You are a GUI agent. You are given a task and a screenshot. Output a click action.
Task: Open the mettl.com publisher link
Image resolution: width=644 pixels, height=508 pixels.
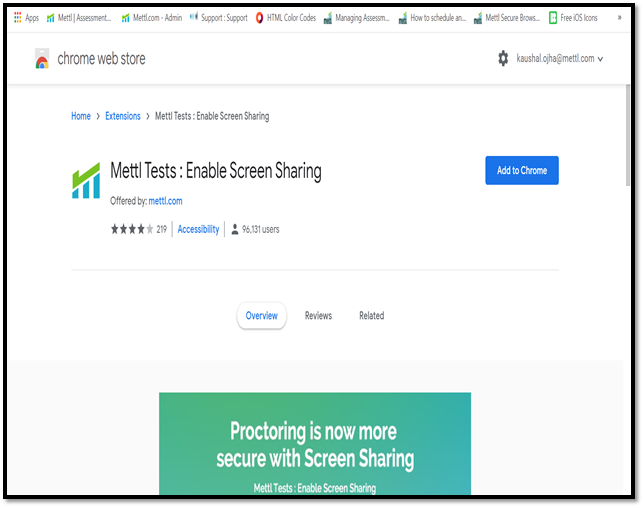point(165,201)
